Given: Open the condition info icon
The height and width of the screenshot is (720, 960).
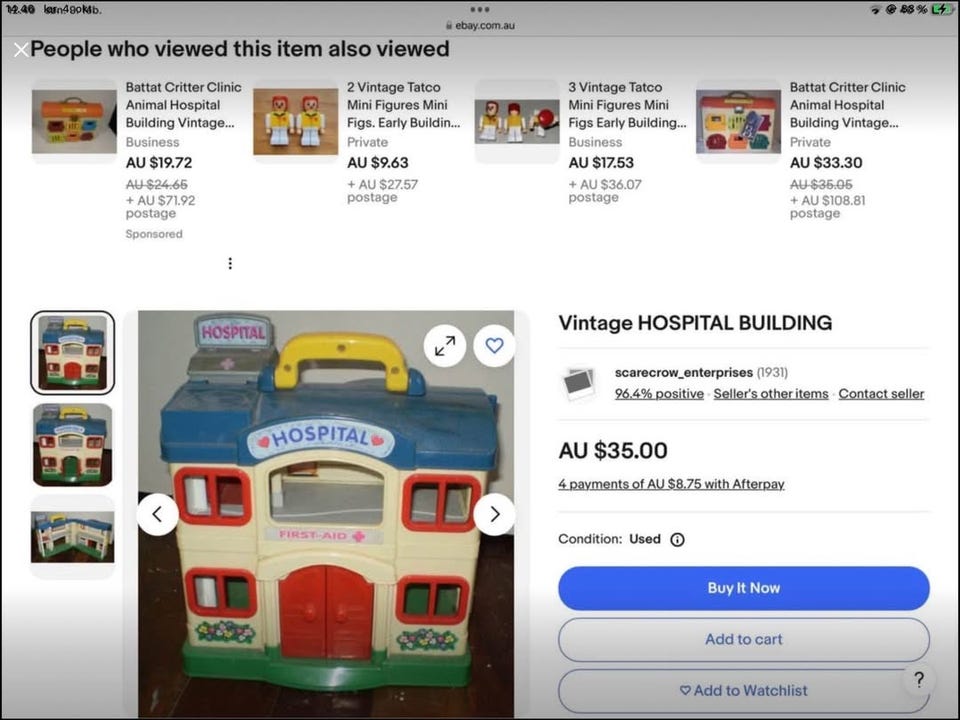Looking at the screenshot, I should pyautogui.click(x=677, y=539).
